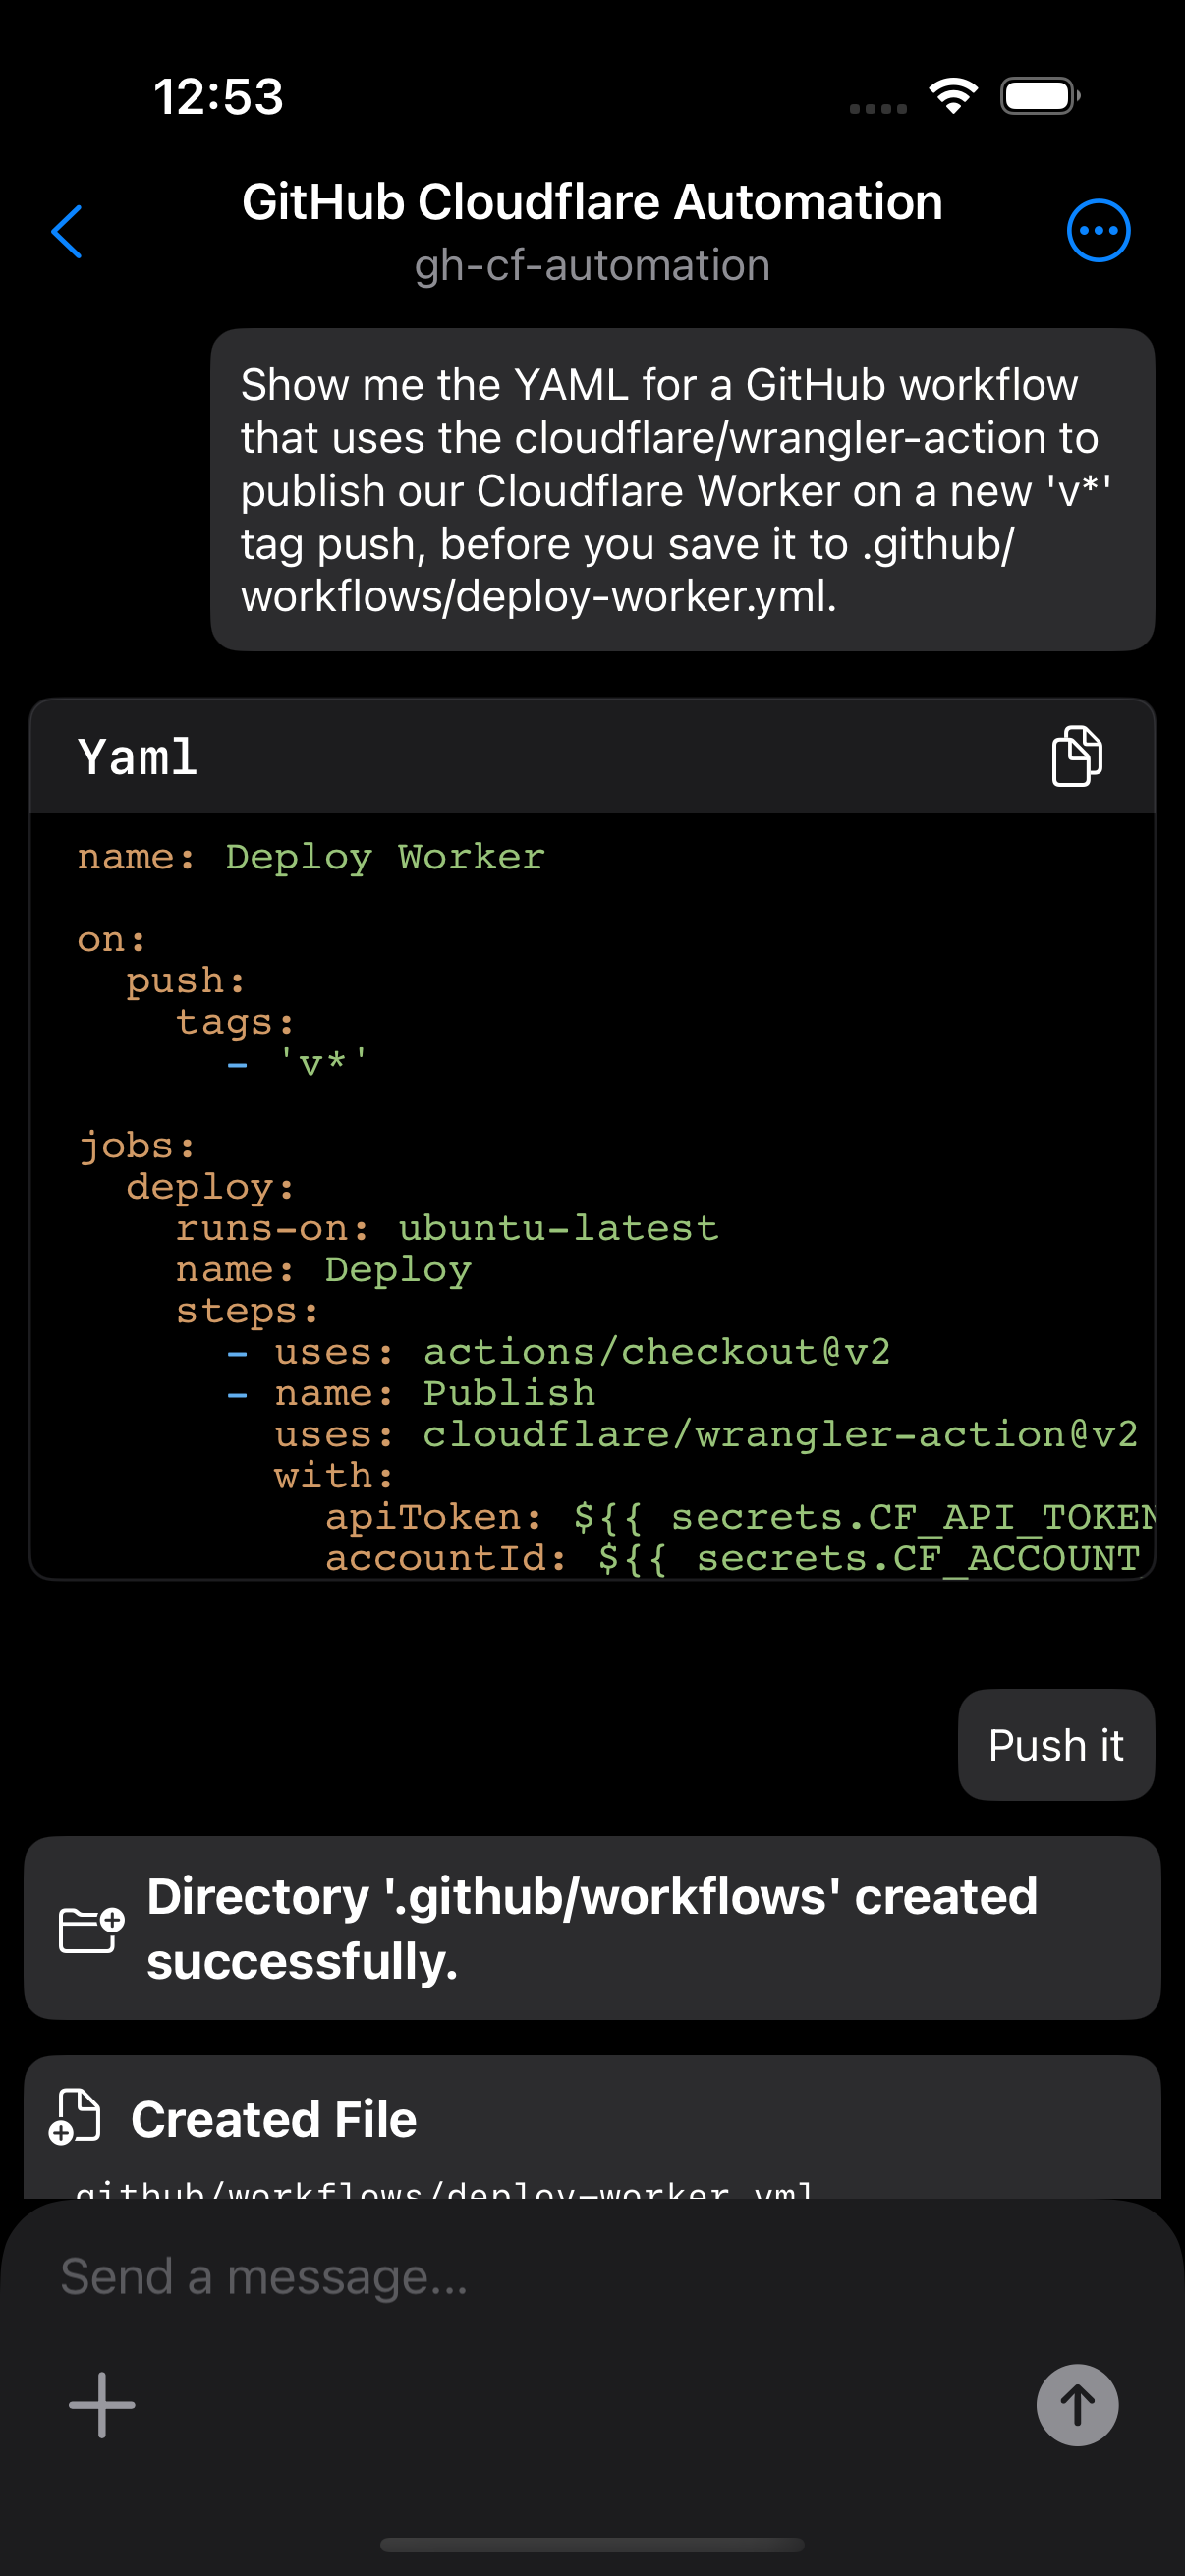The height and width of the screenshot is (2576, 1185).
Task: Expand the Created File card to see details
Action: point(592,2117)
